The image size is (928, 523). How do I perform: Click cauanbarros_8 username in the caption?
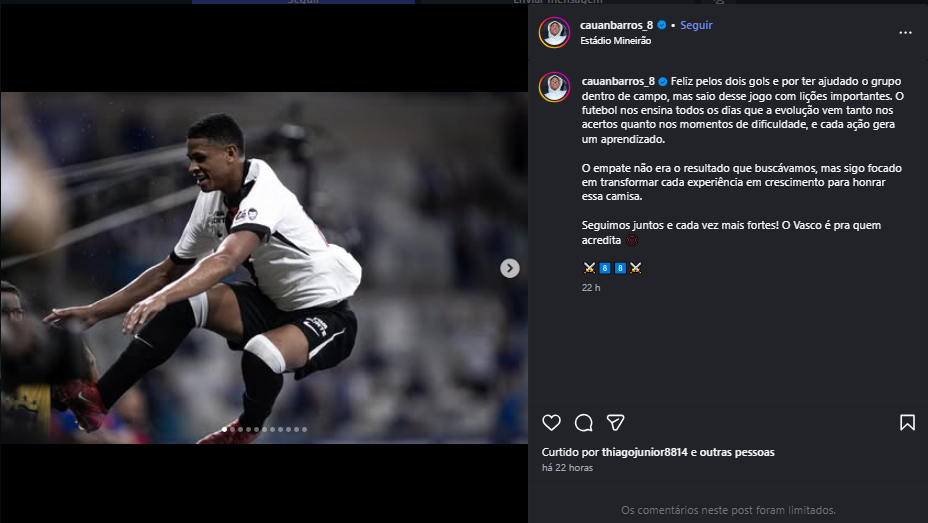click(x=617, y=80)
